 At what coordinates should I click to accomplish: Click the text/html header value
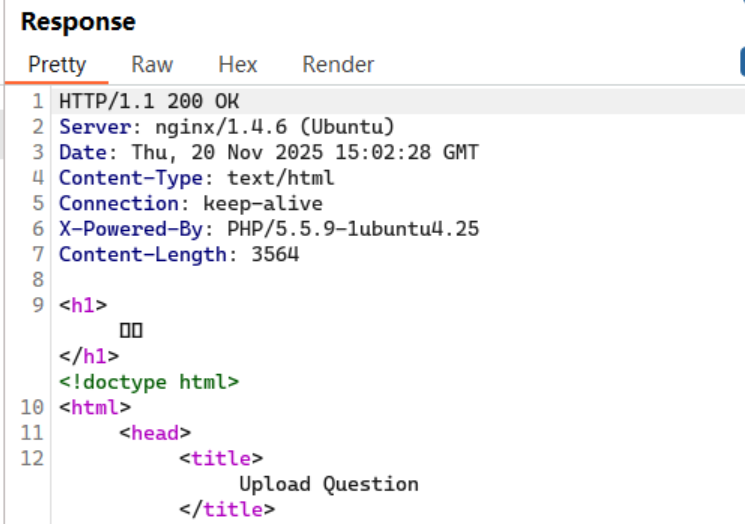pyautogui.click(x=280, y=178)
